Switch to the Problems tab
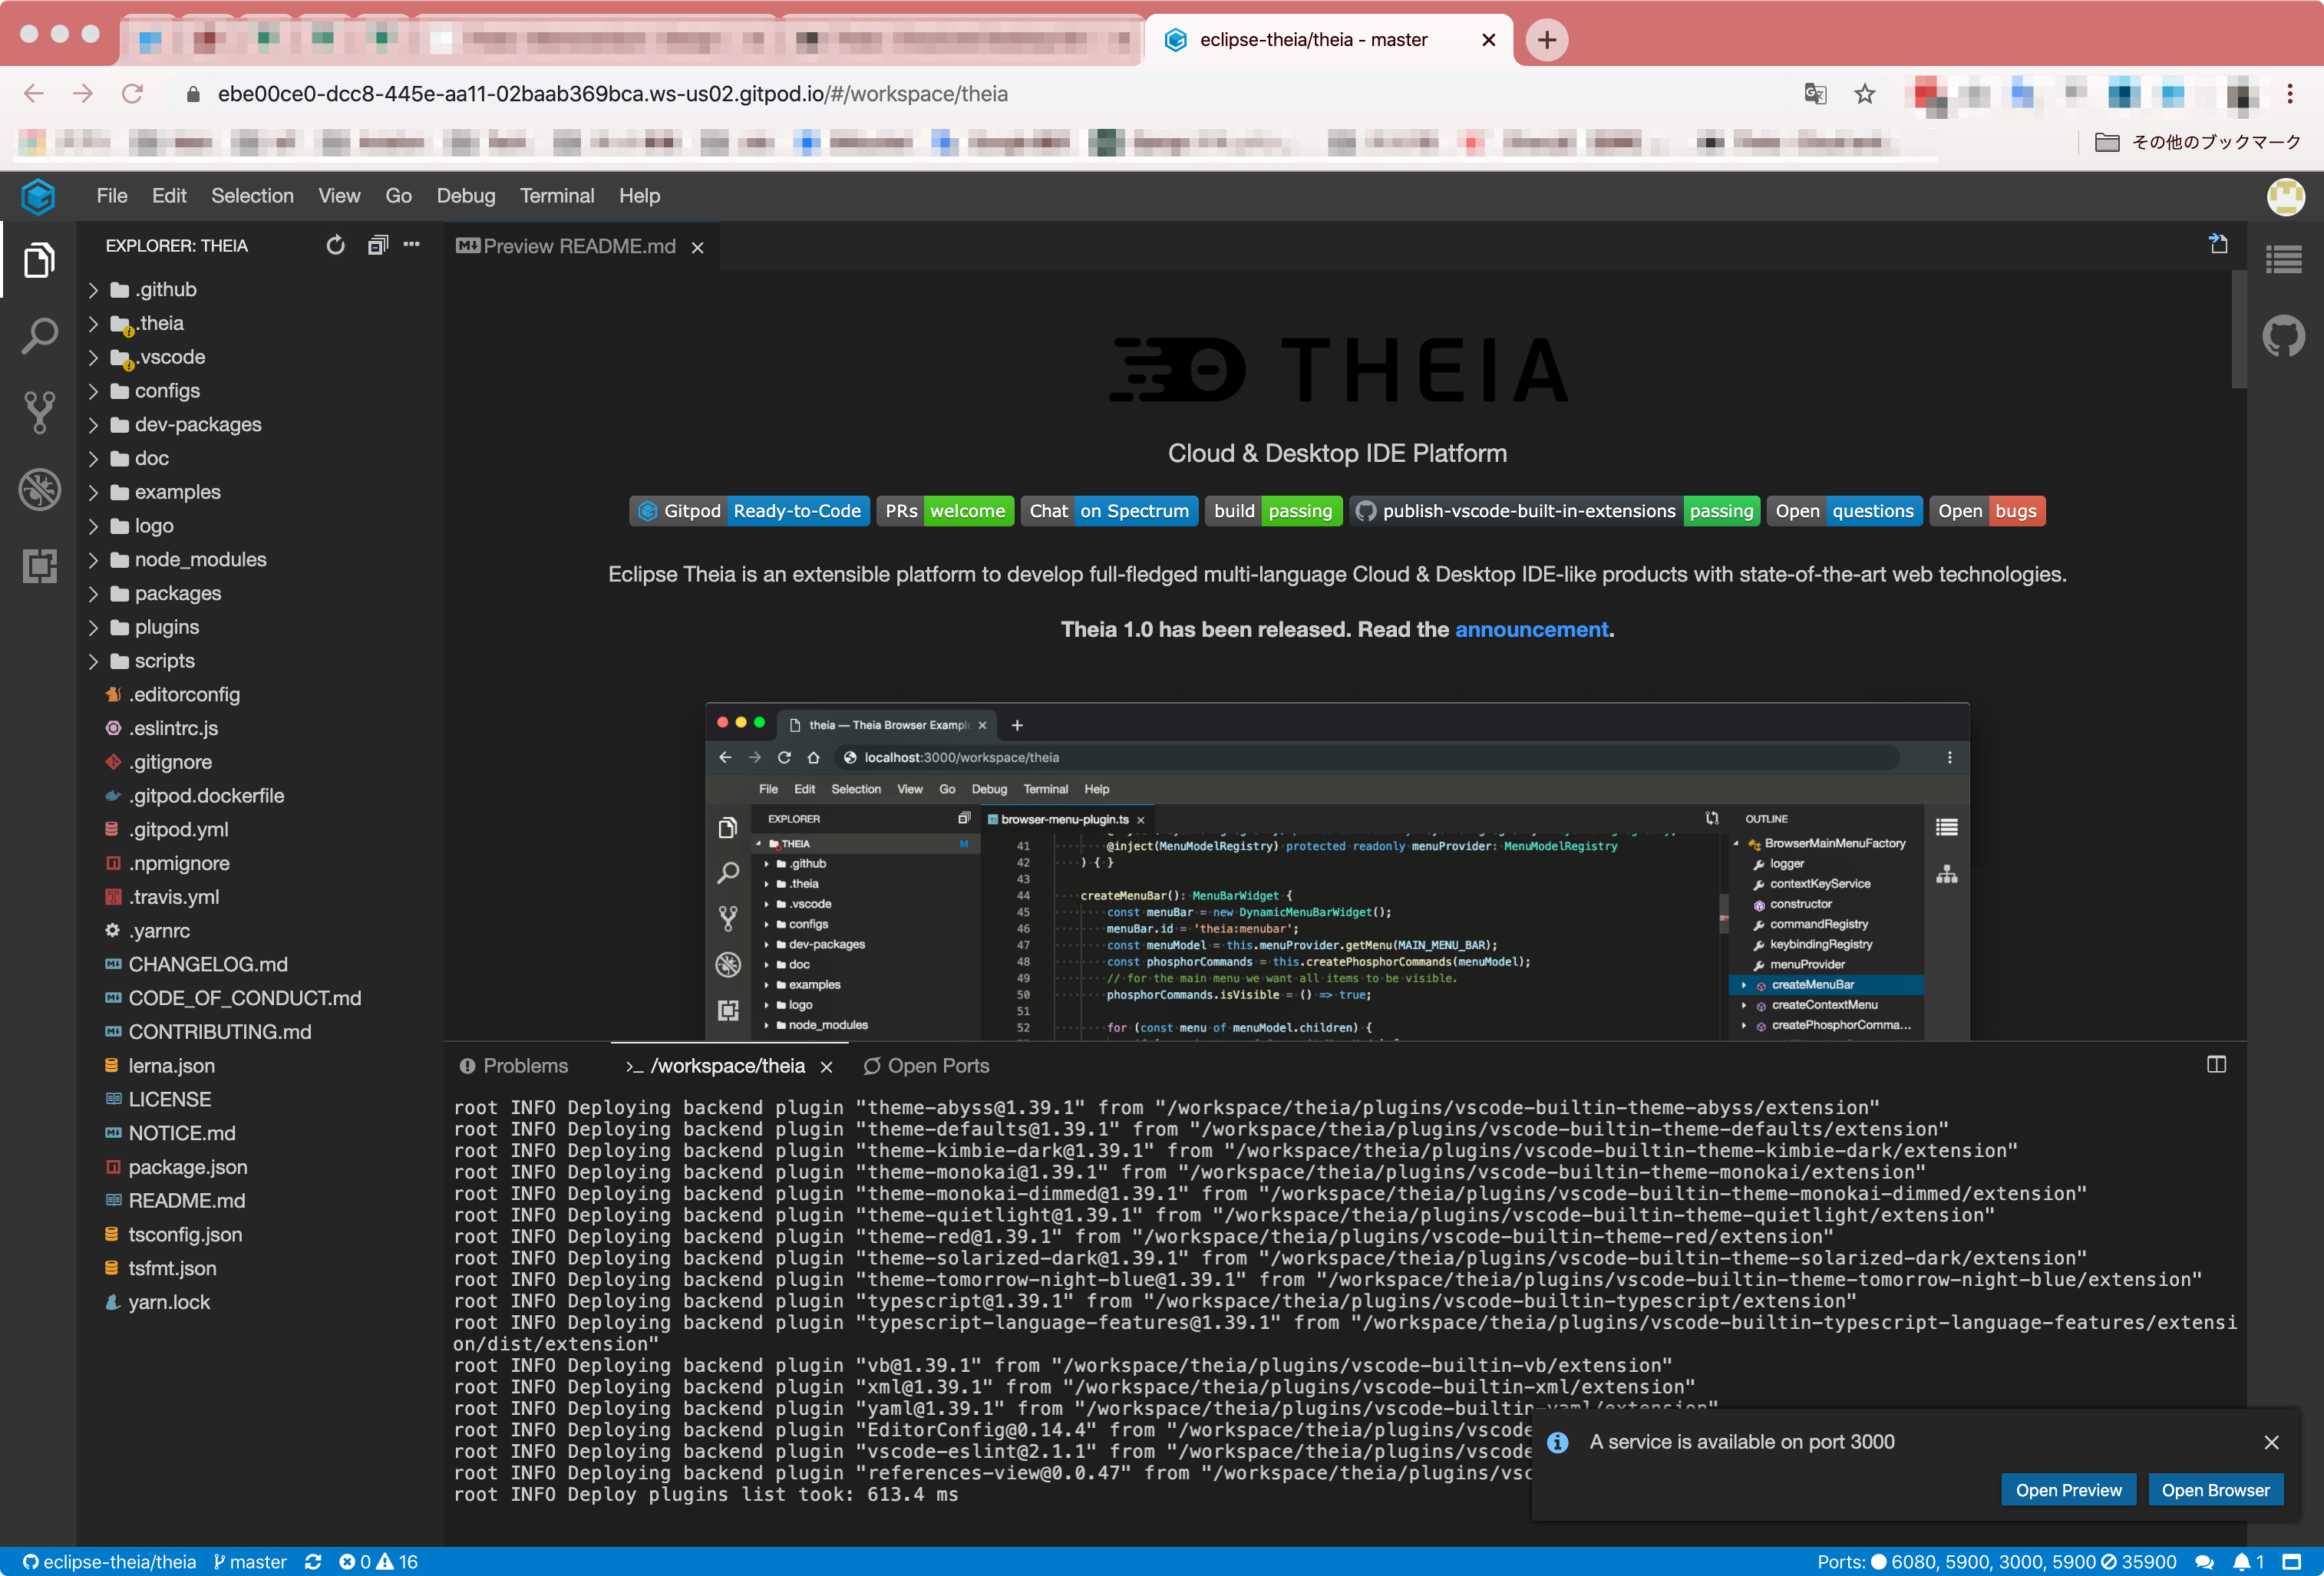The image size is (2324, 1576). click(x=513, y=1066)
